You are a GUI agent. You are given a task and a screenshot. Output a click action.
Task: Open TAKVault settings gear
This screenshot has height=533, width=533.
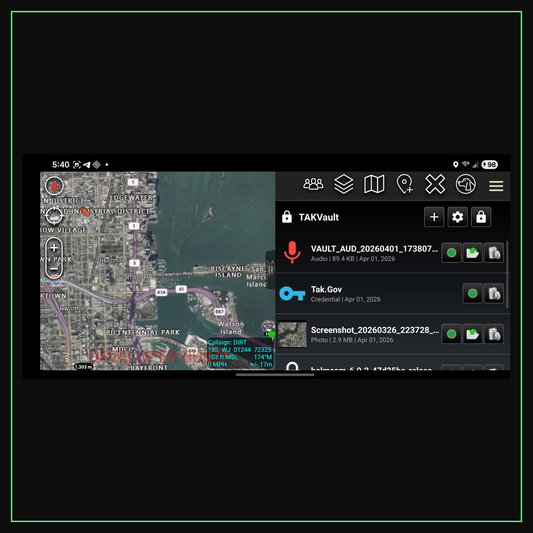(x=458, y=217)
